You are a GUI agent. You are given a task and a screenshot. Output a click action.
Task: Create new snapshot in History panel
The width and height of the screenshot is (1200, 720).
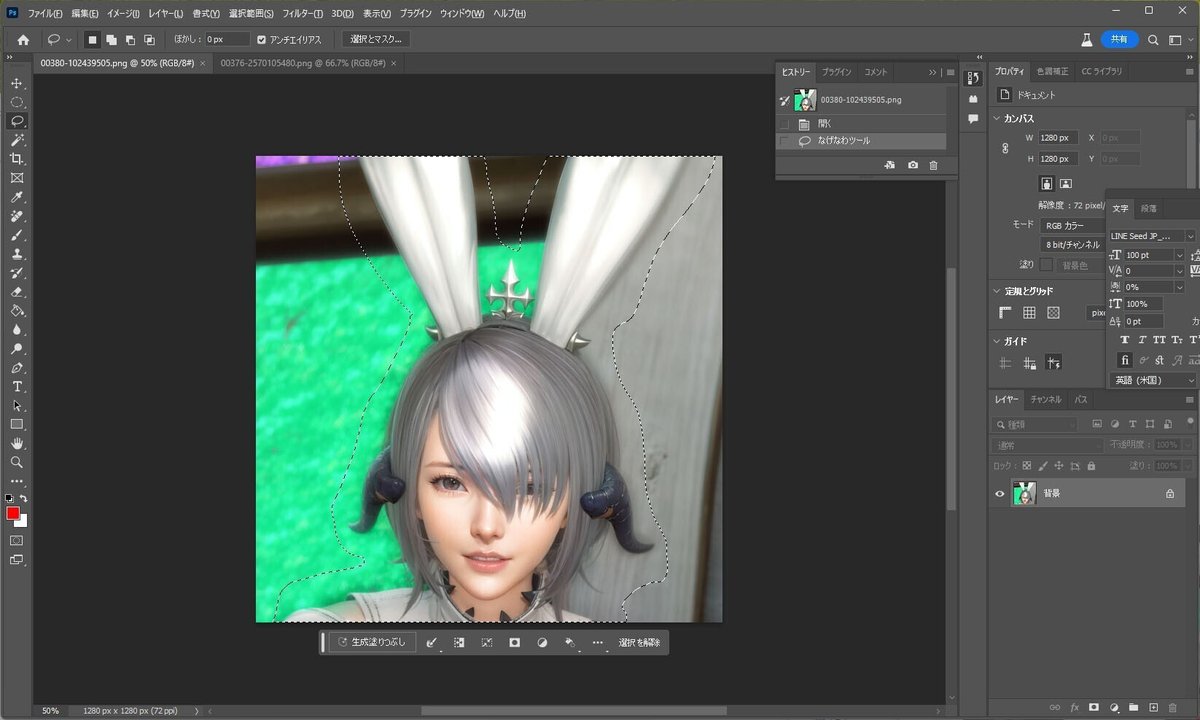tap(913, 165)
